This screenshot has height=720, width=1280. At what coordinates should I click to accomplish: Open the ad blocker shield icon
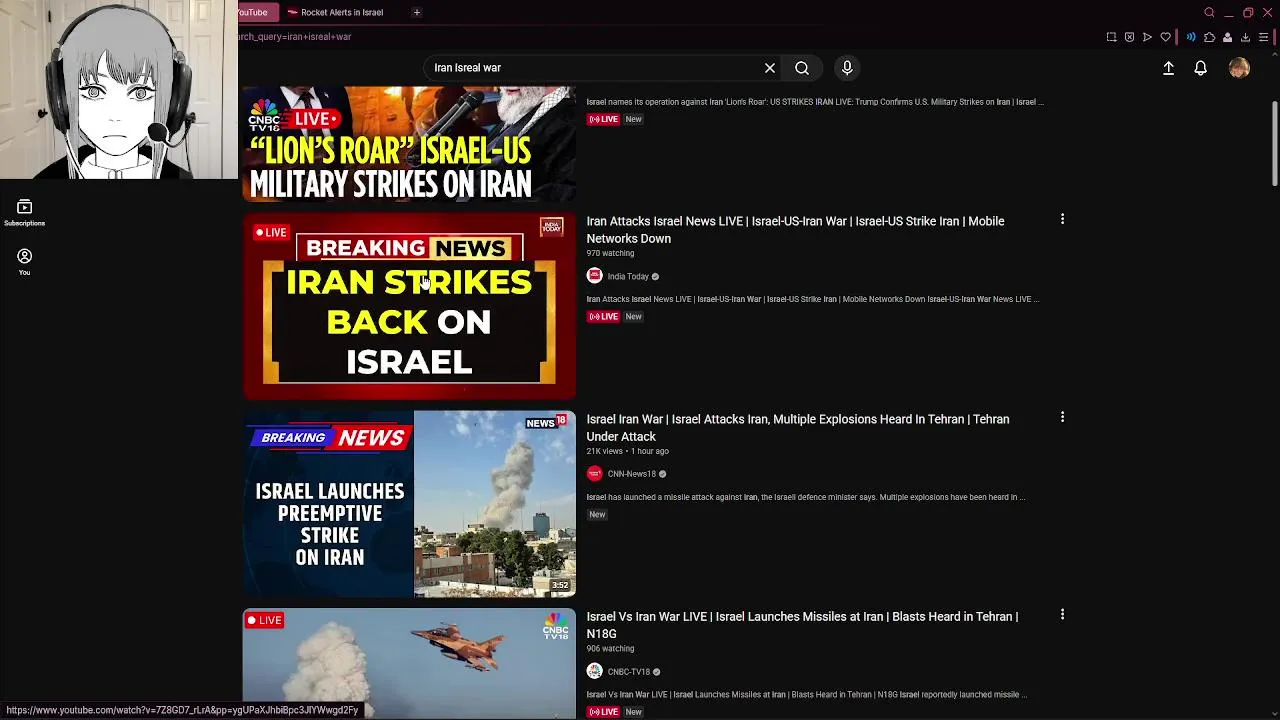1129,37
